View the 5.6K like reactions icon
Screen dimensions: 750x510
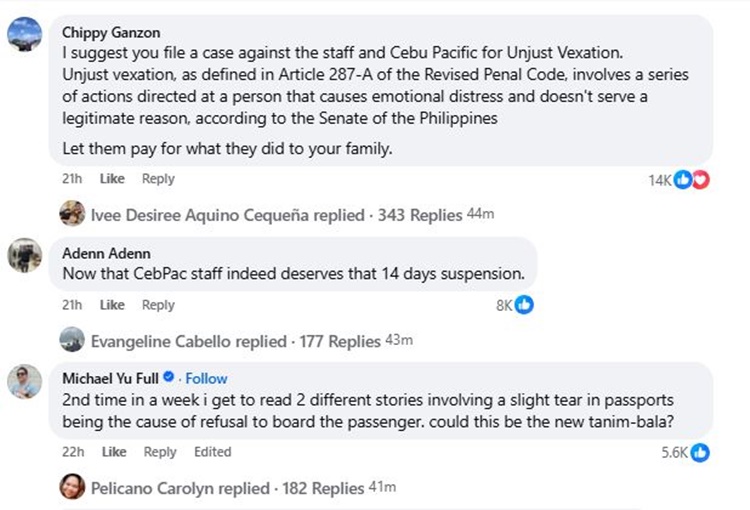point(700,452)
